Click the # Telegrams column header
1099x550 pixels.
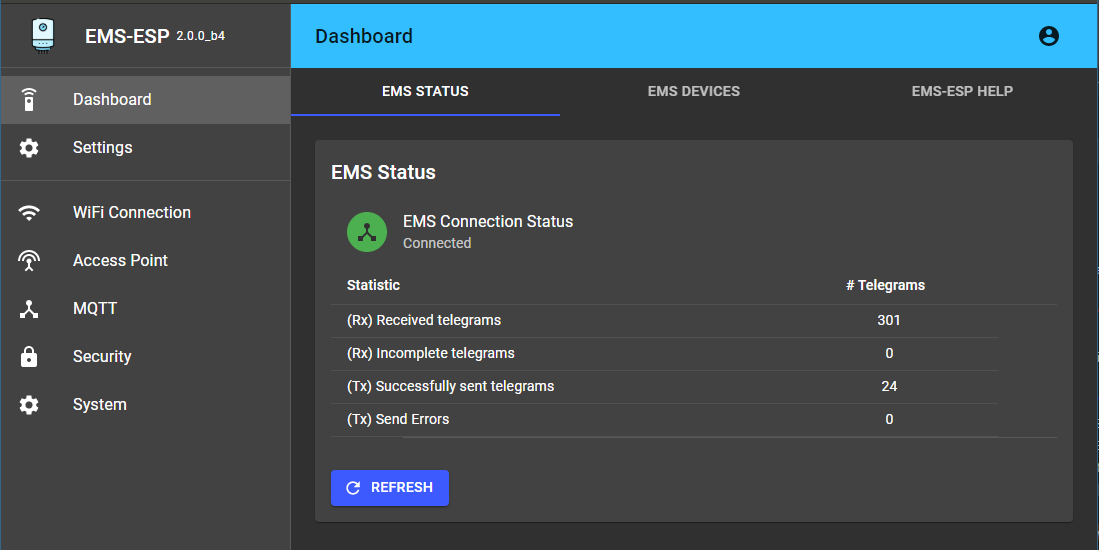click(885, 285)
